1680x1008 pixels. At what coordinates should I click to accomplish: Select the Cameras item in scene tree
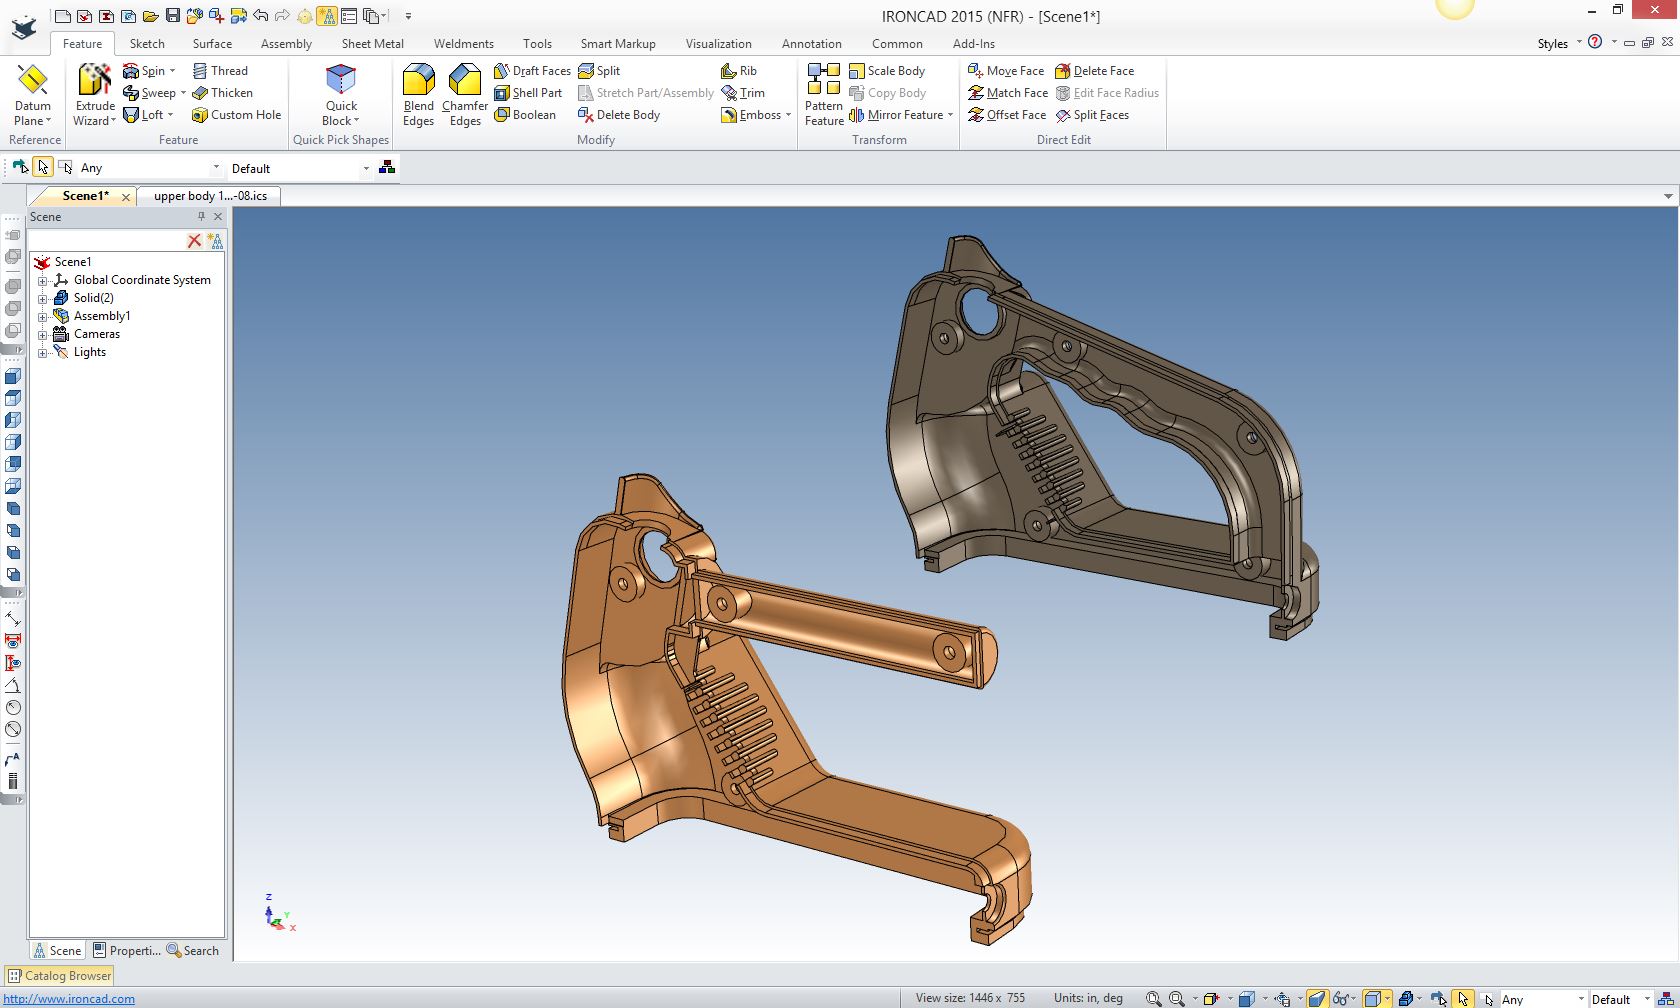[x=96, y=334]
